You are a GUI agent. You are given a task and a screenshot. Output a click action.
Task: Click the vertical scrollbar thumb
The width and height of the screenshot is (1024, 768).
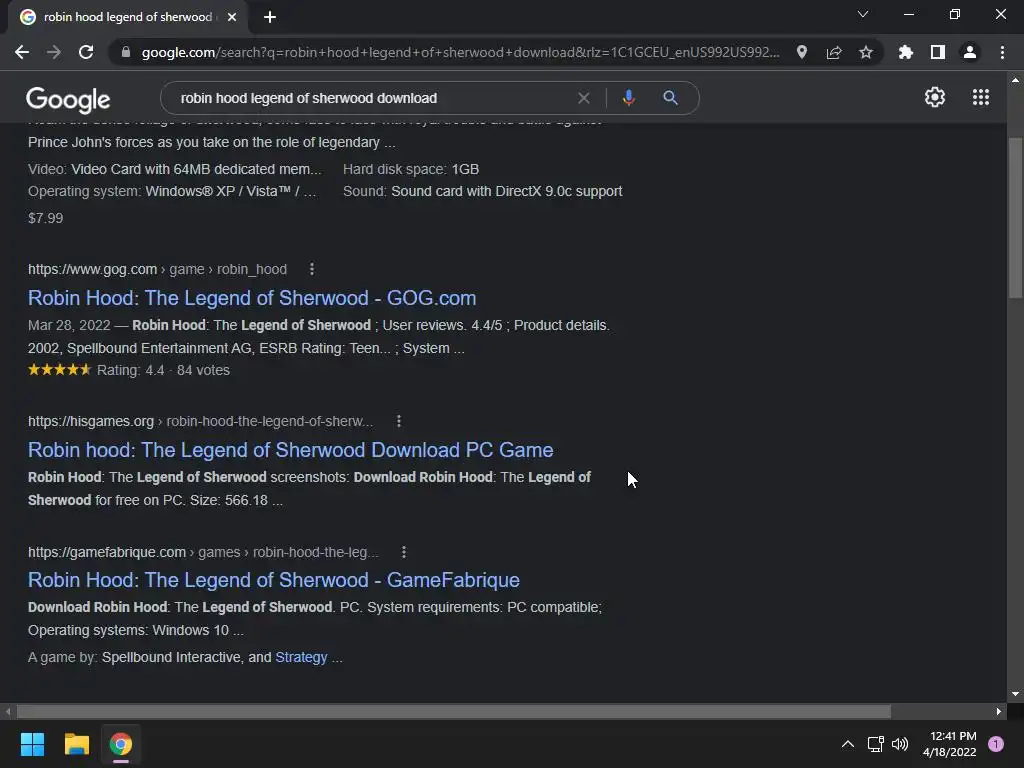pyautogui.click(x=1015, y=217)
